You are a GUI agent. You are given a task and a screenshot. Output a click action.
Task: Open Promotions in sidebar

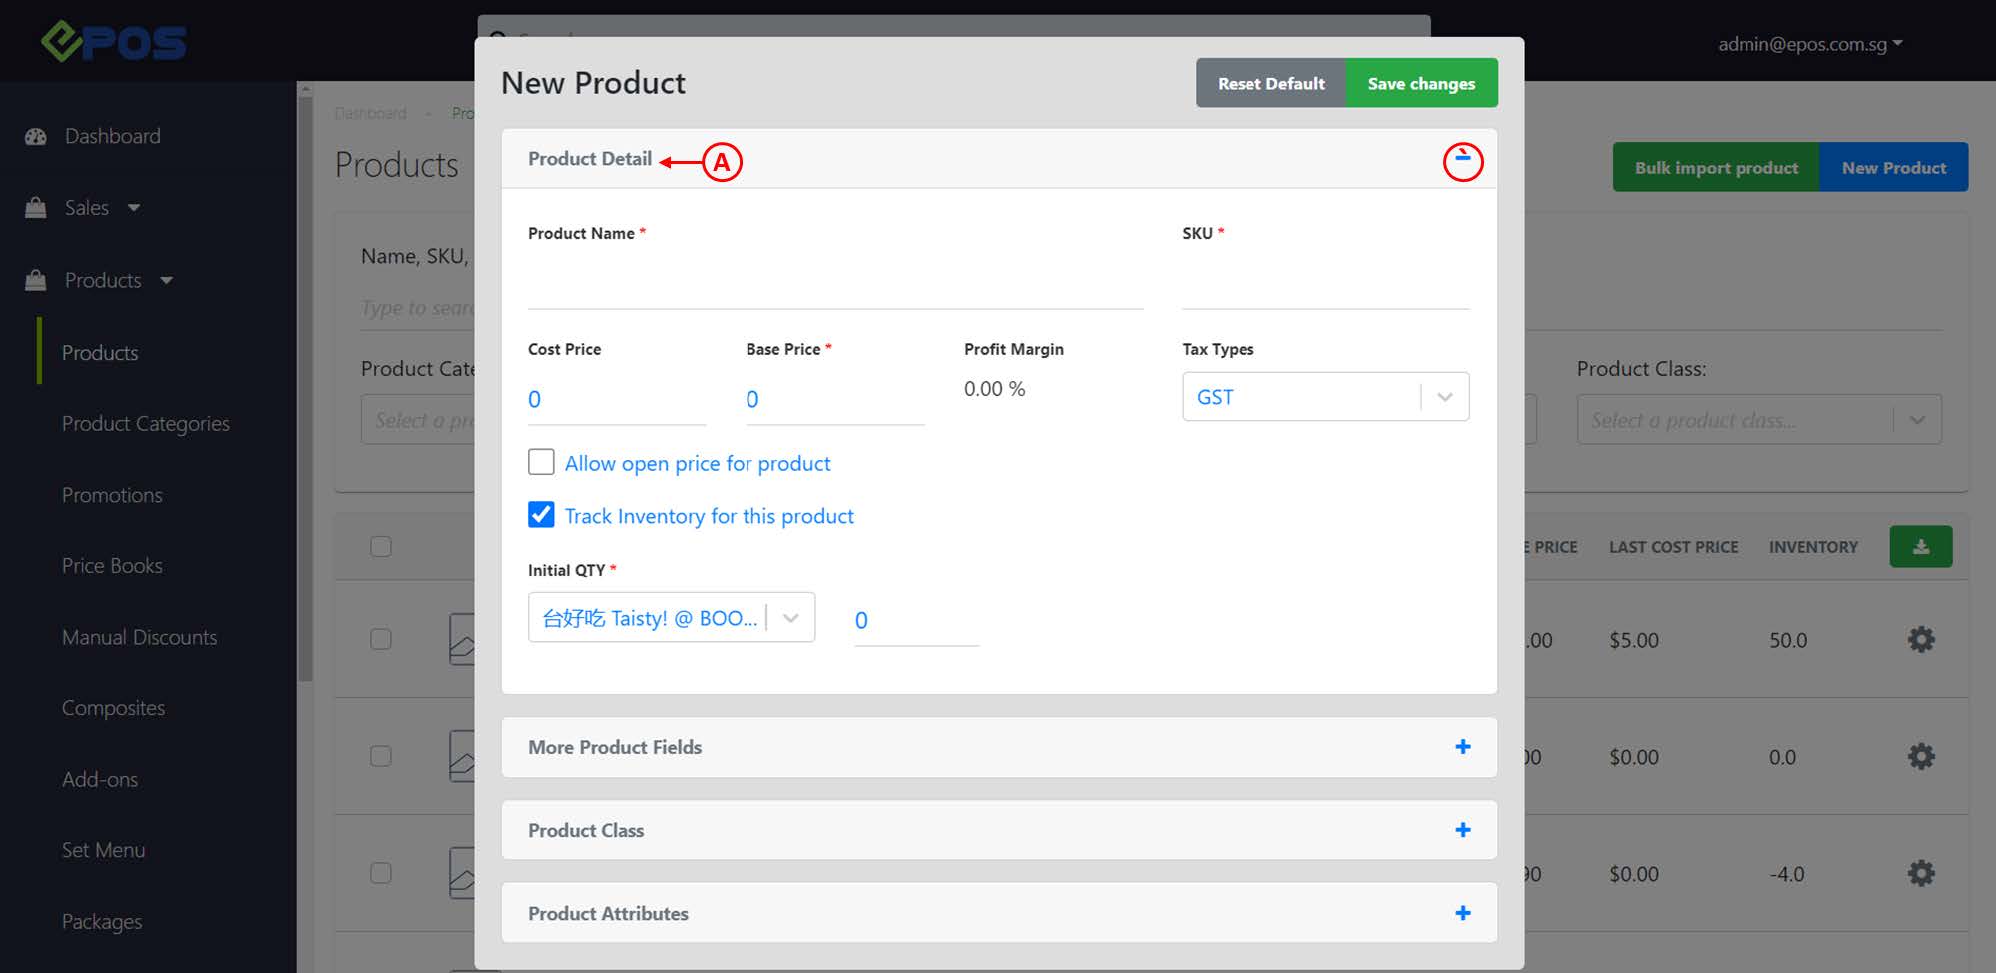click(112, 495)
